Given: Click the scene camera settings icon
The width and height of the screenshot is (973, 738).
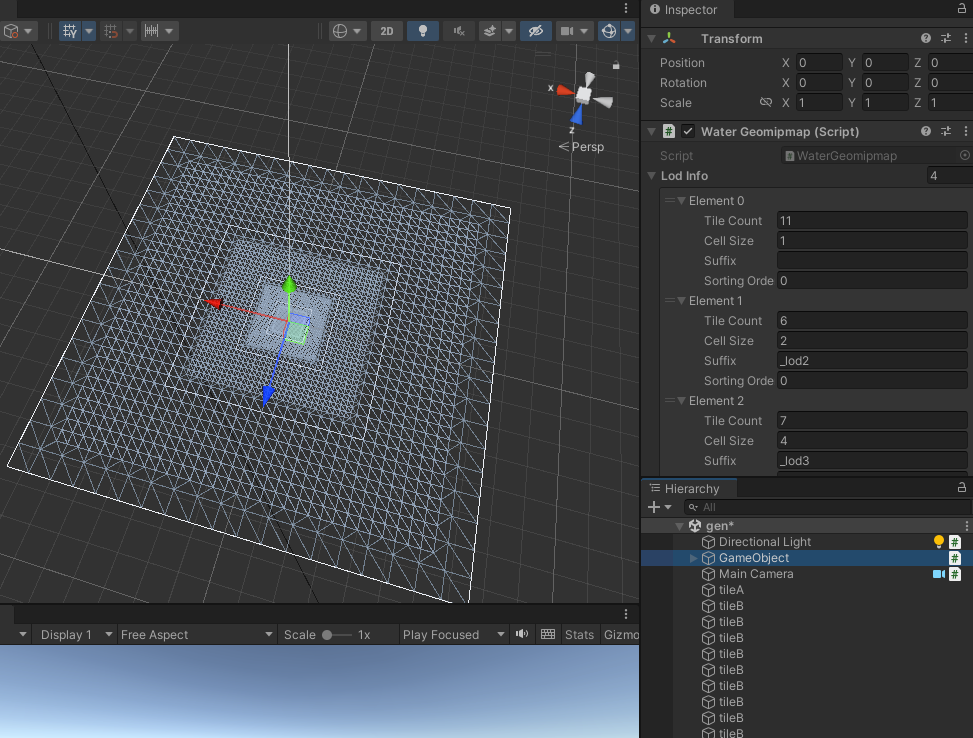Looking at the screenshot, I should point(567,31).
